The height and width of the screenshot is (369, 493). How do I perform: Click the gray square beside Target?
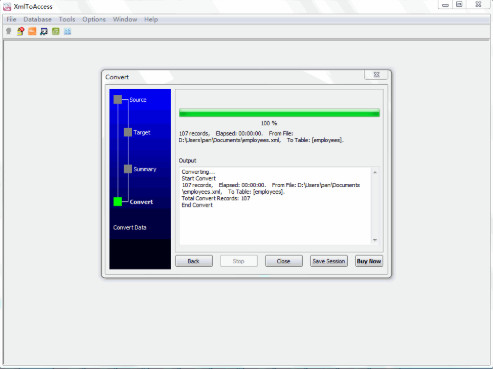click(x=128, y=132)
